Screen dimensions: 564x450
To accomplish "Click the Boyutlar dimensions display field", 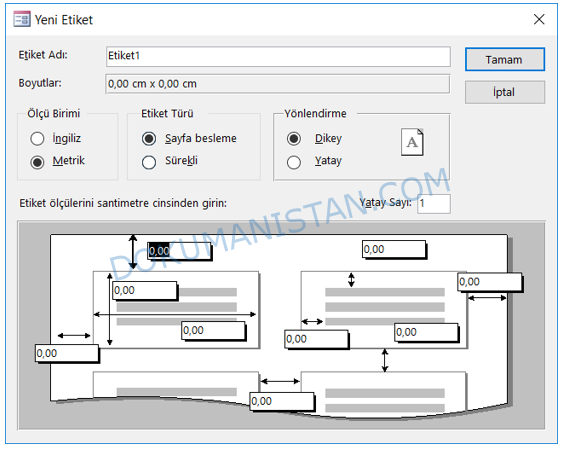I will coord(278,84).
